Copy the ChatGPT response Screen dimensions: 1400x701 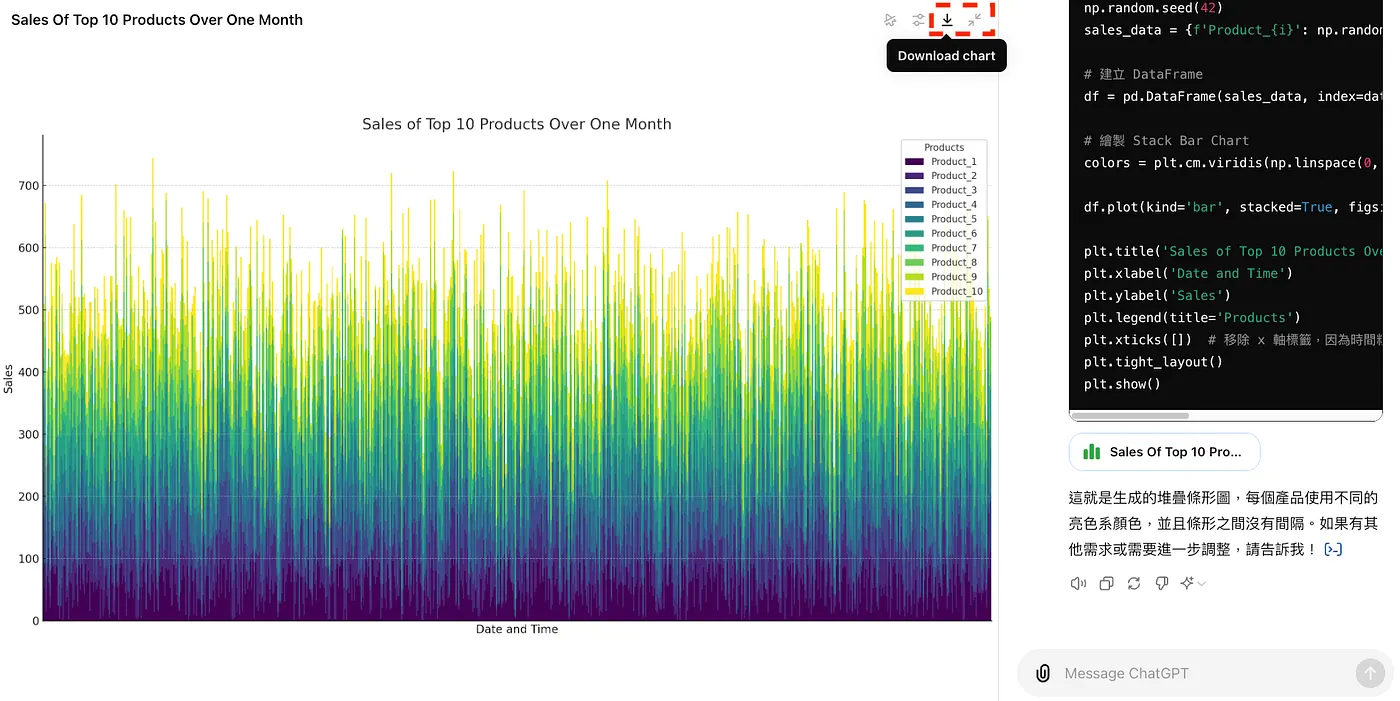pos(1106,583)
